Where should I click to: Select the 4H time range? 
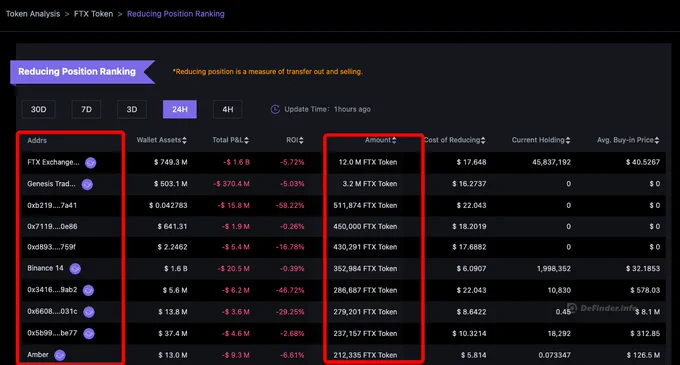point(228,109)
